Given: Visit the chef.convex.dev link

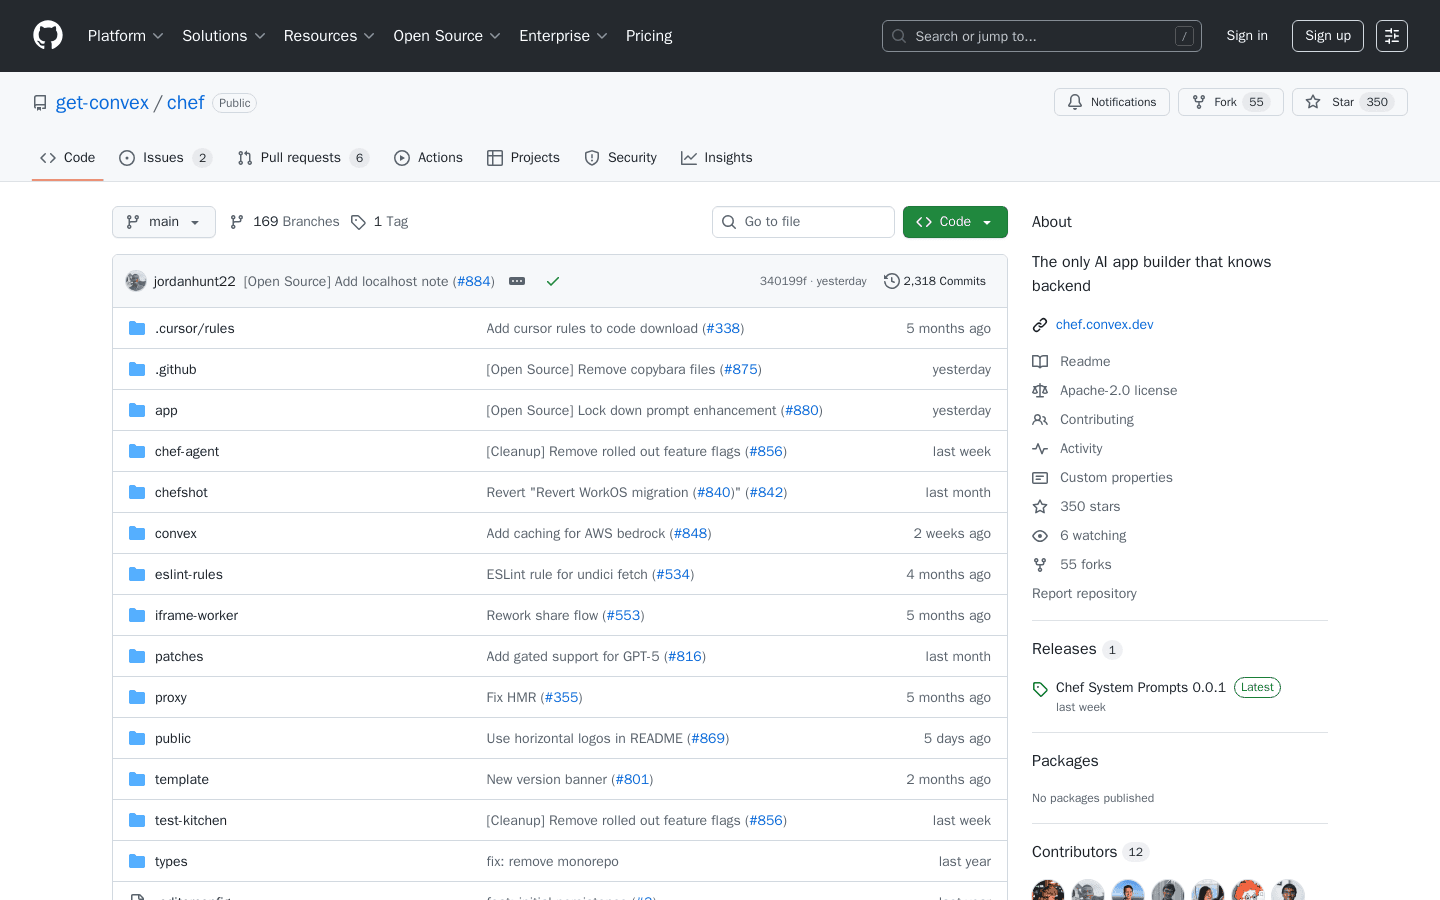Looking at the screenshot, I should coord(1104,324).
